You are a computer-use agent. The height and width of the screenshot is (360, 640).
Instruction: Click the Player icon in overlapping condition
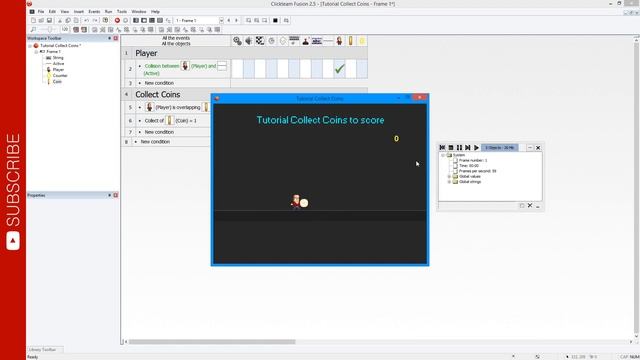(149, 107)
